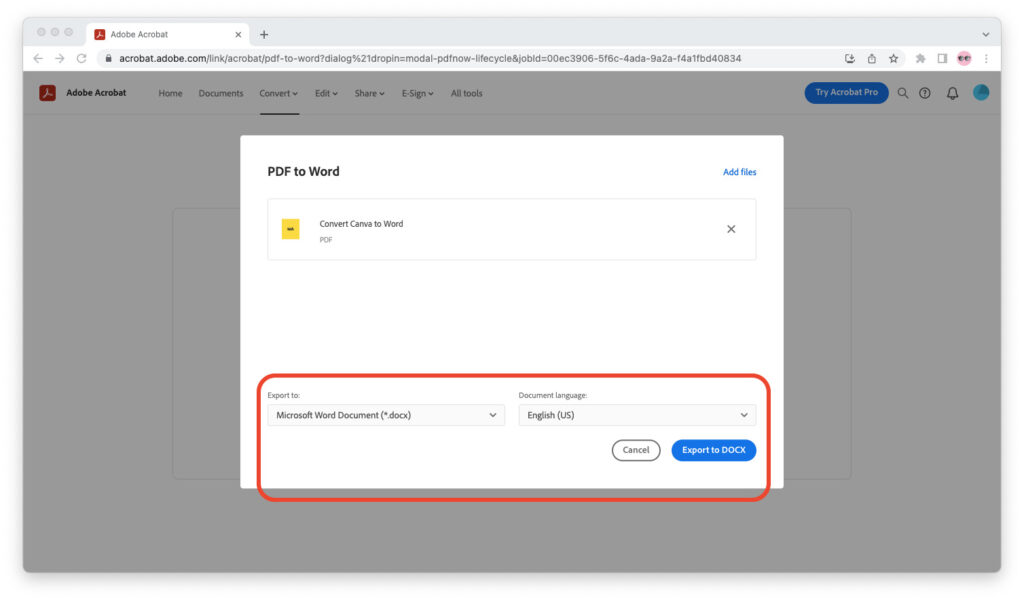This screenshot has width=1024, height=601.
Task: Close the Adobe Acrobat tab
Action: tap(238, 35)
